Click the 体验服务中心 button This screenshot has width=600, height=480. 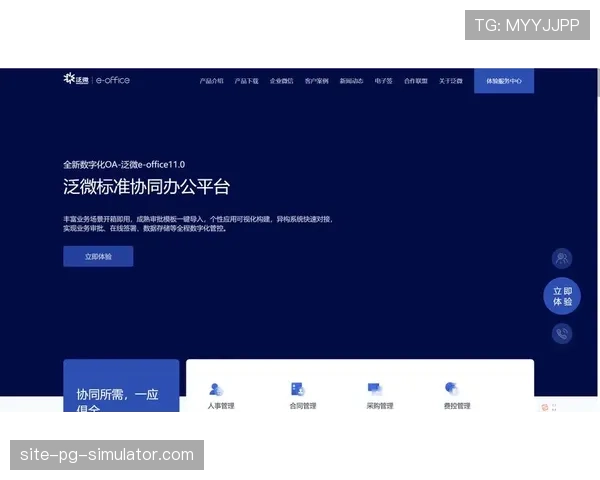point(504,81)
